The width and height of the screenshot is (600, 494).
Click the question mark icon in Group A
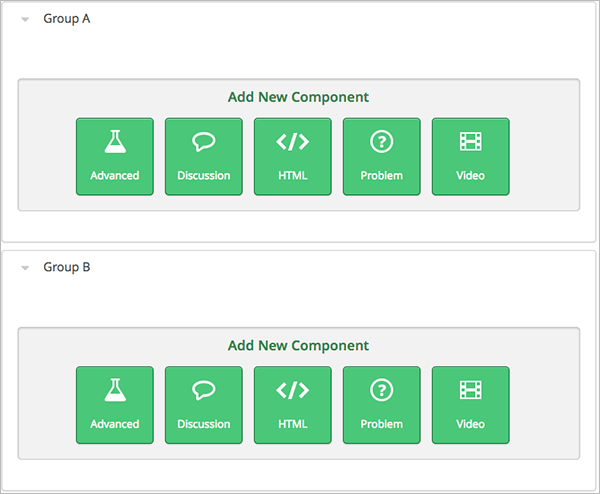coord(381,142)
